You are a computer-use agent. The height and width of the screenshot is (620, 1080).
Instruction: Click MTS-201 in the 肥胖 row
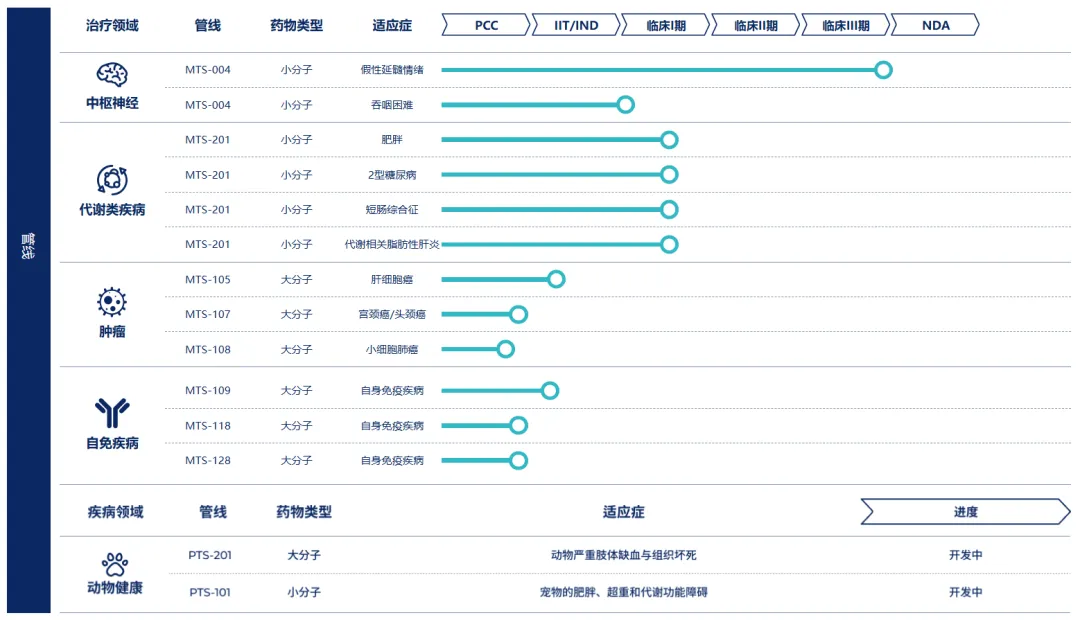pyautogui.click(x=207, y=139)
